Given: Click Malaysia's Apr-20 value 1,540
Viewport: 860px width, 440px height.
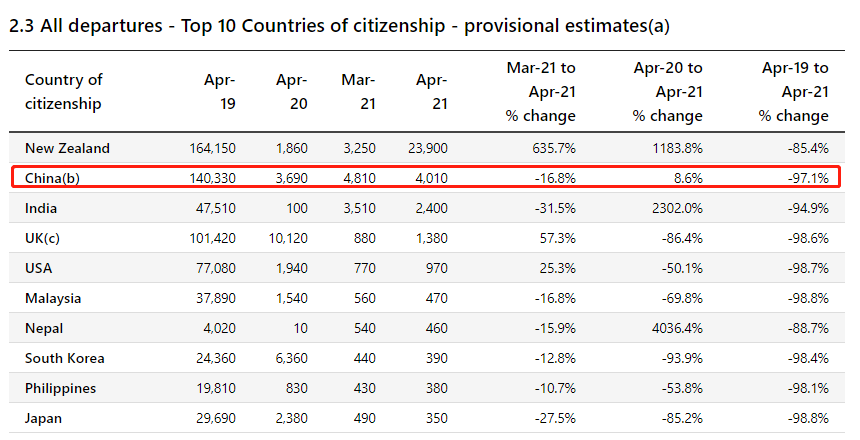Looking at the screenshot, I should [x=288, y=298].
